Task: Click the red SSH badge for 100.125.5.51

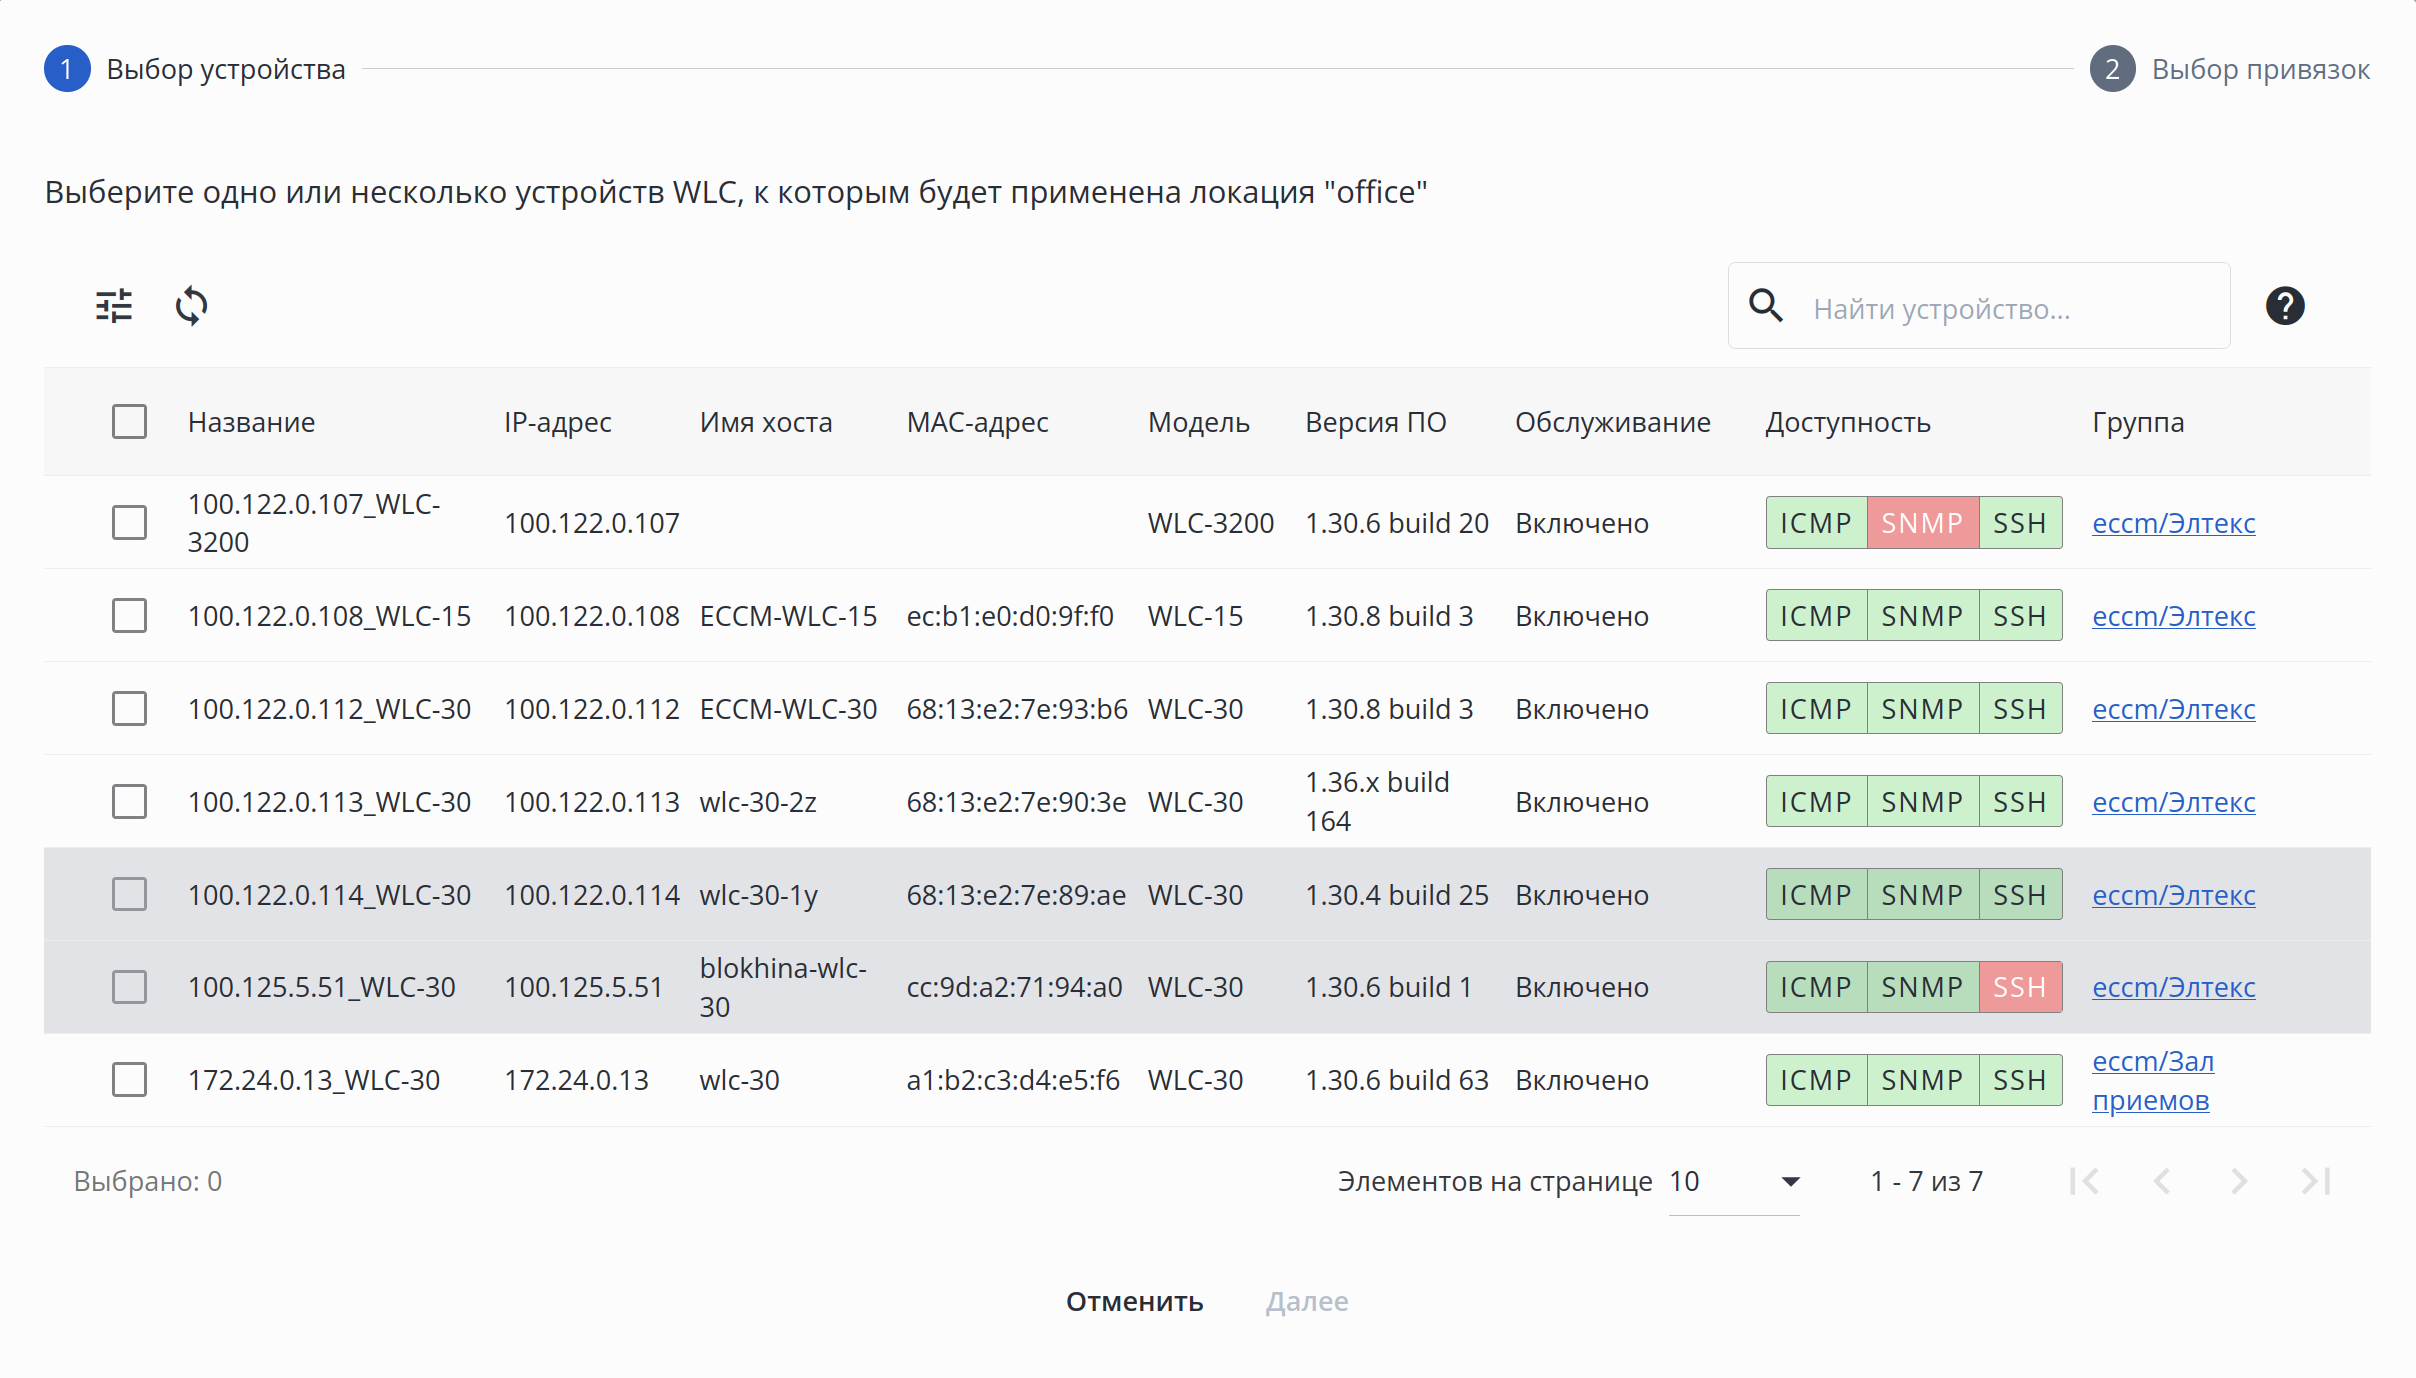Action: [2019, 987]
